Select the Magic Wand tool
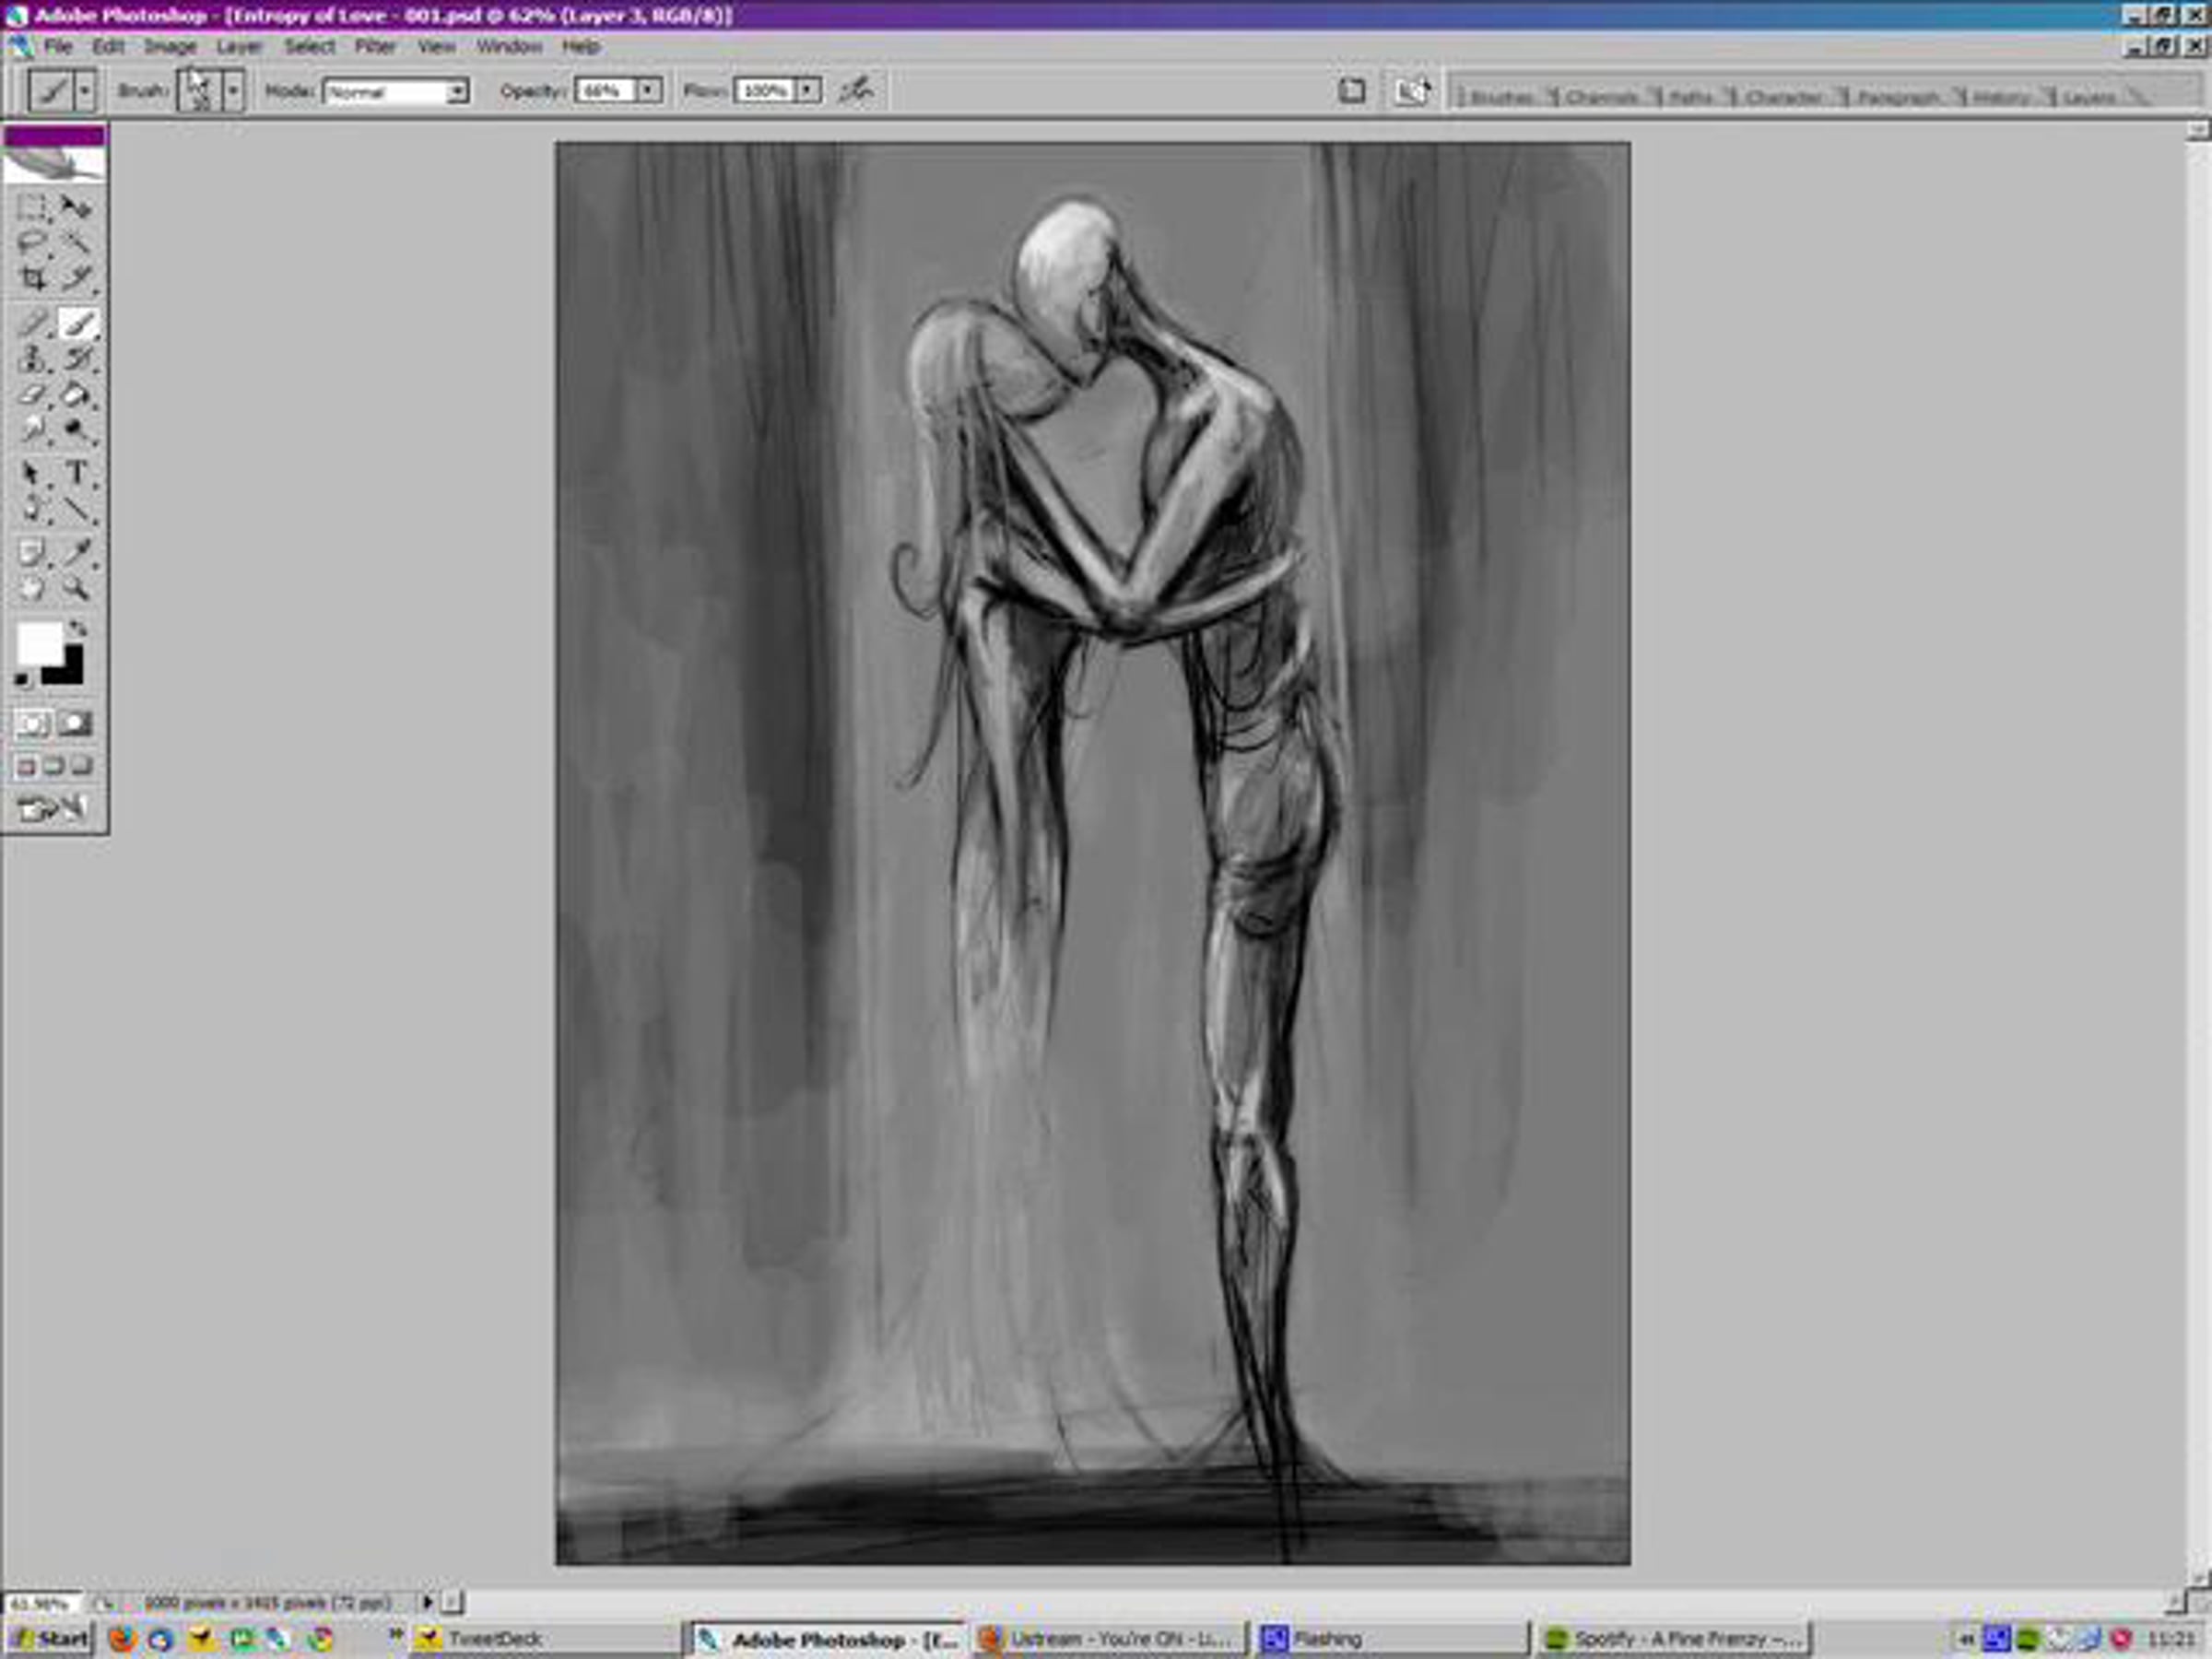Viewport: 2212px width, 1659px height. click(x=76, y=243)
